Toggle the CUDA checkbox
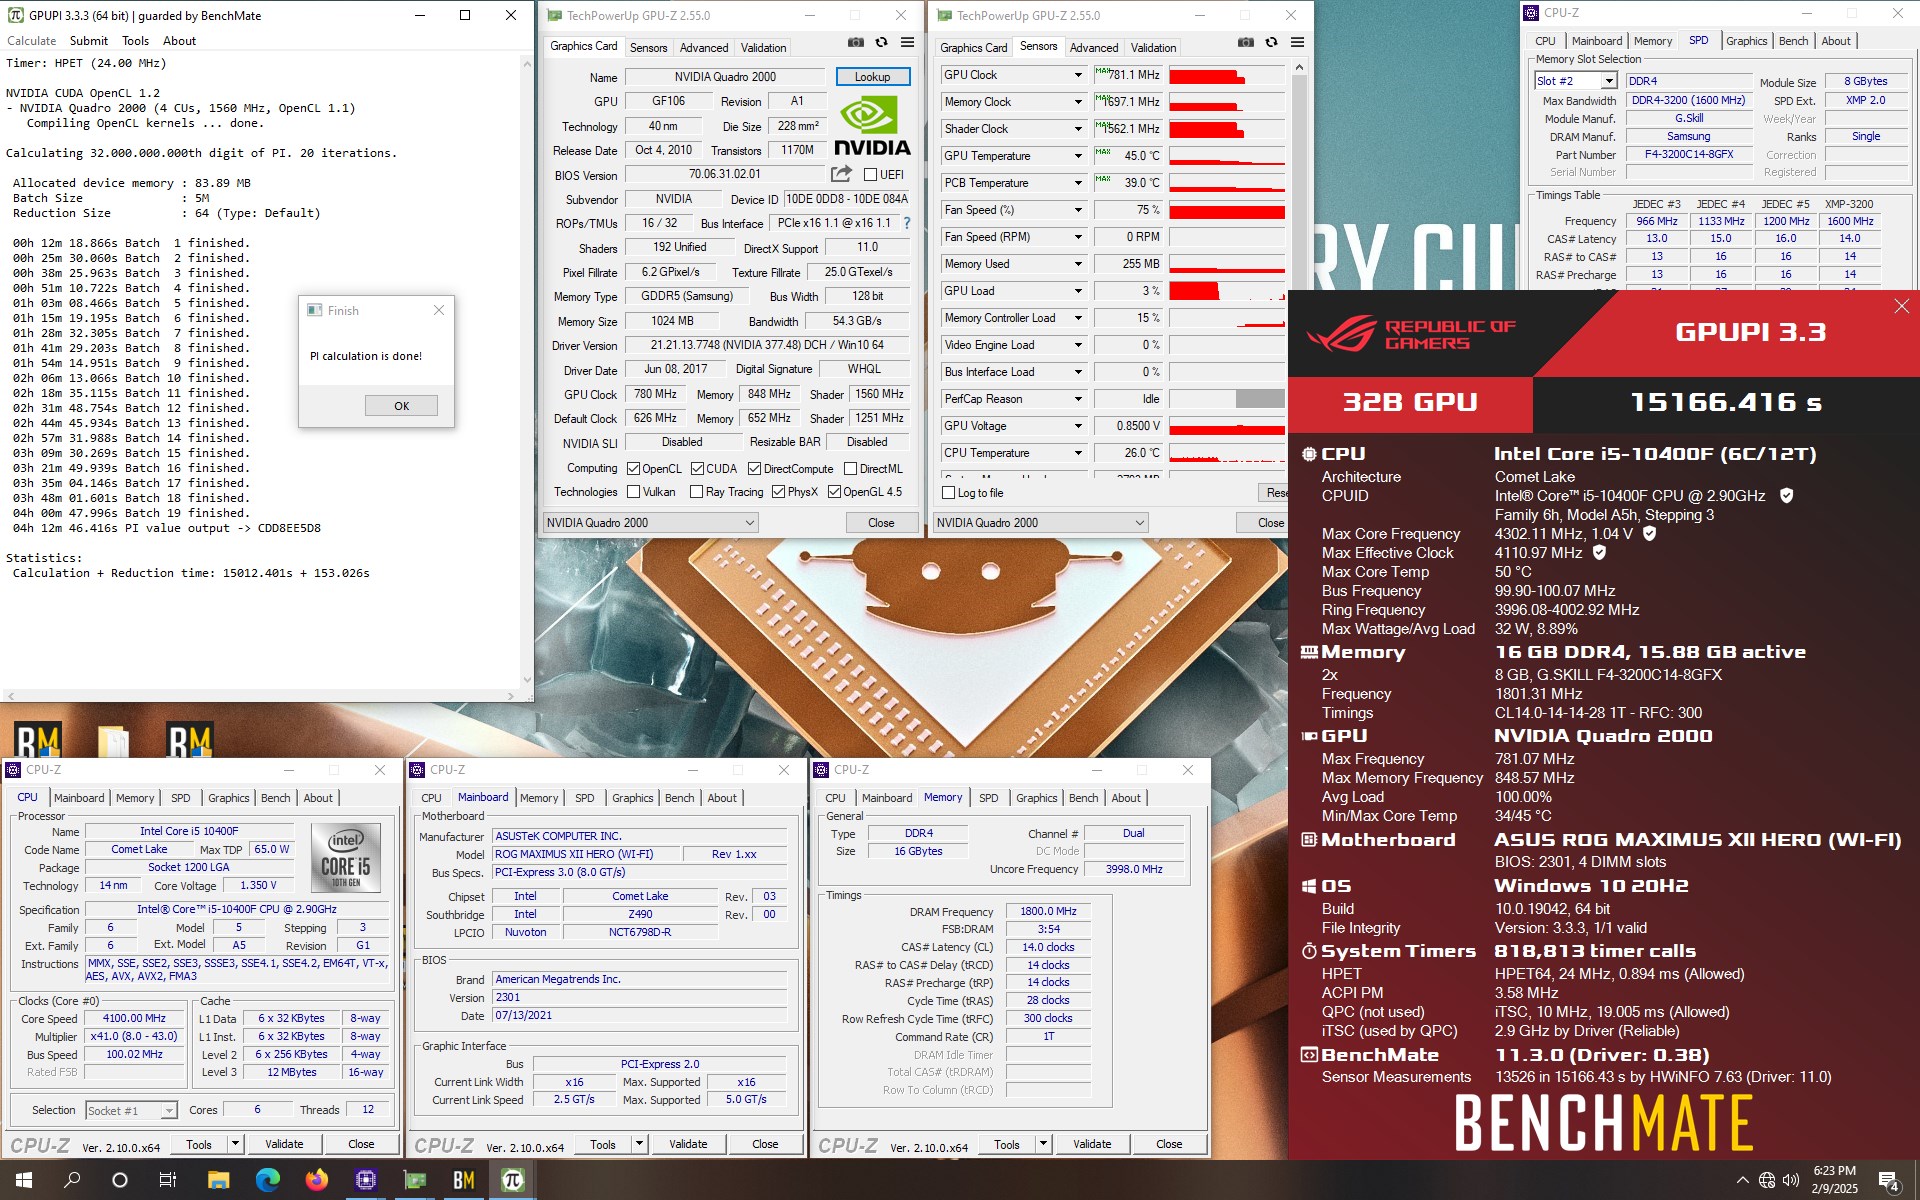This screenshot has height=1200, width=1920. [697, 469]
